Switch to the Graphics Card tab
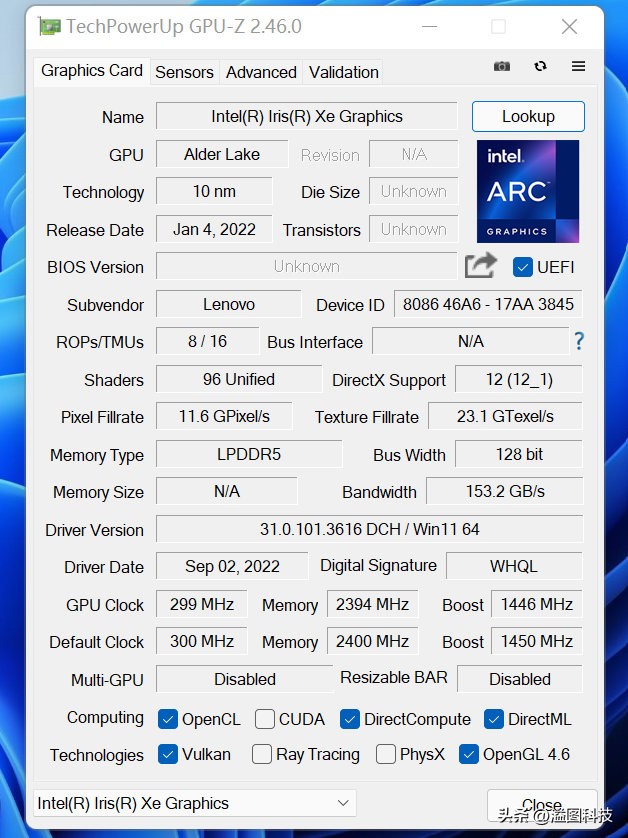628x838 pixels. pos(92,71)
